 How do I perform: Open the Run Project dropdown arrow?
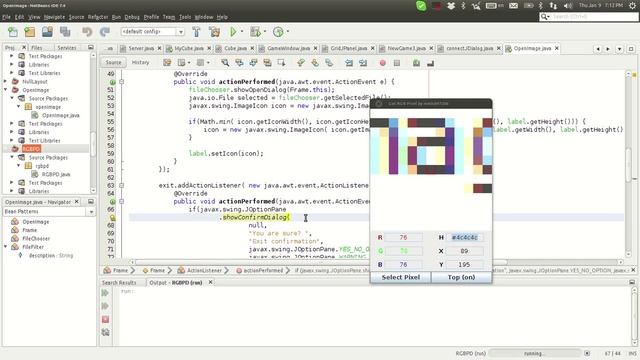pos(242,31)
